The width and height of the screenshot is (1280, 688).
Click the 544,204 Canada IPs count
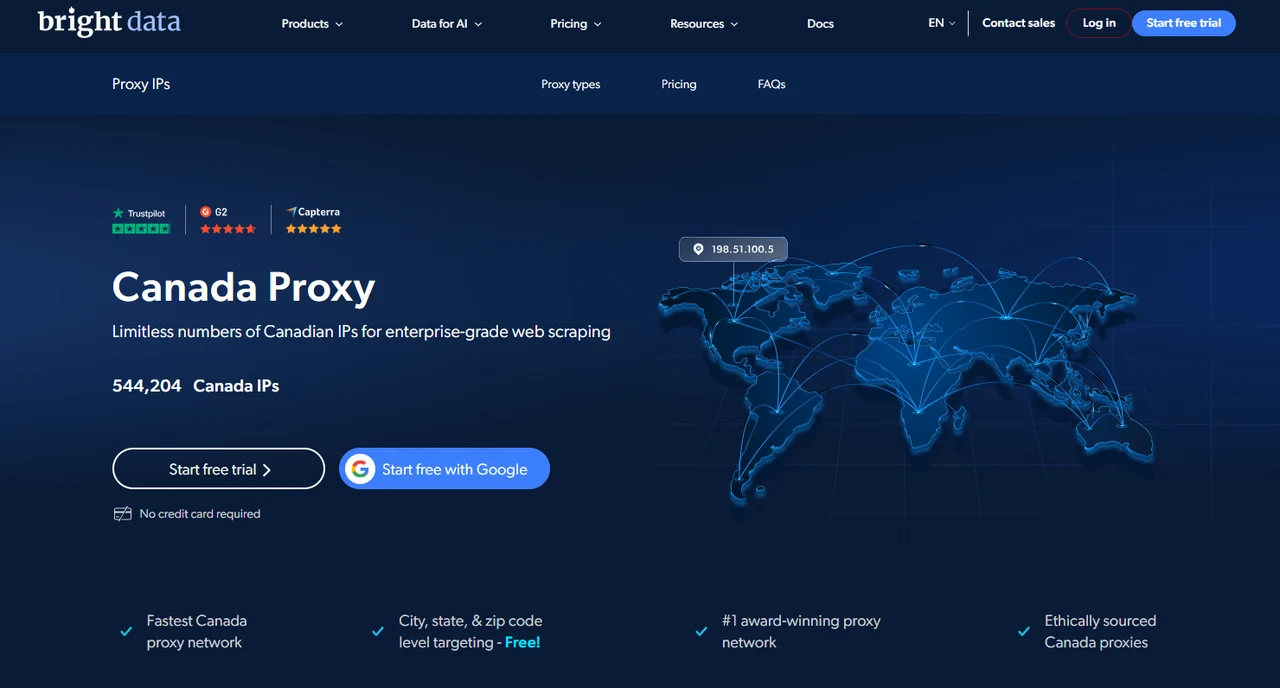point(196,386)
